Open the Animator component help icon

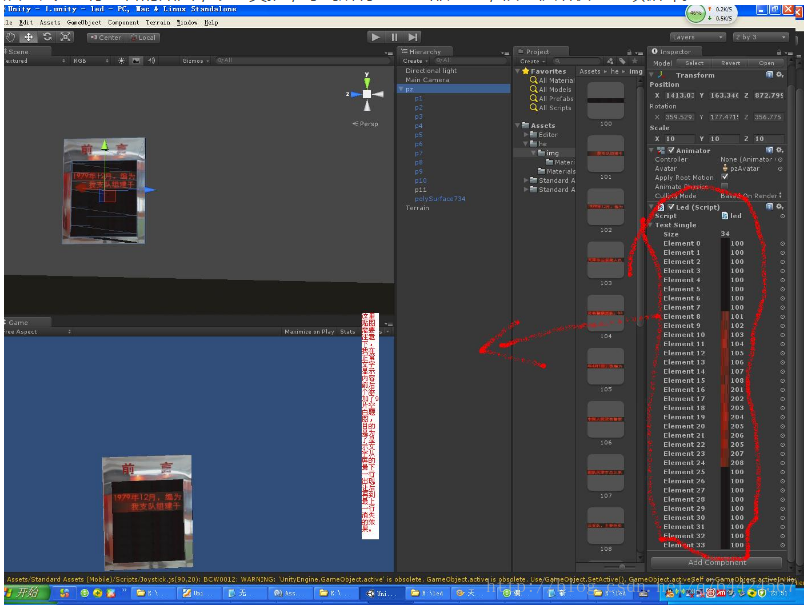[769, 150]
